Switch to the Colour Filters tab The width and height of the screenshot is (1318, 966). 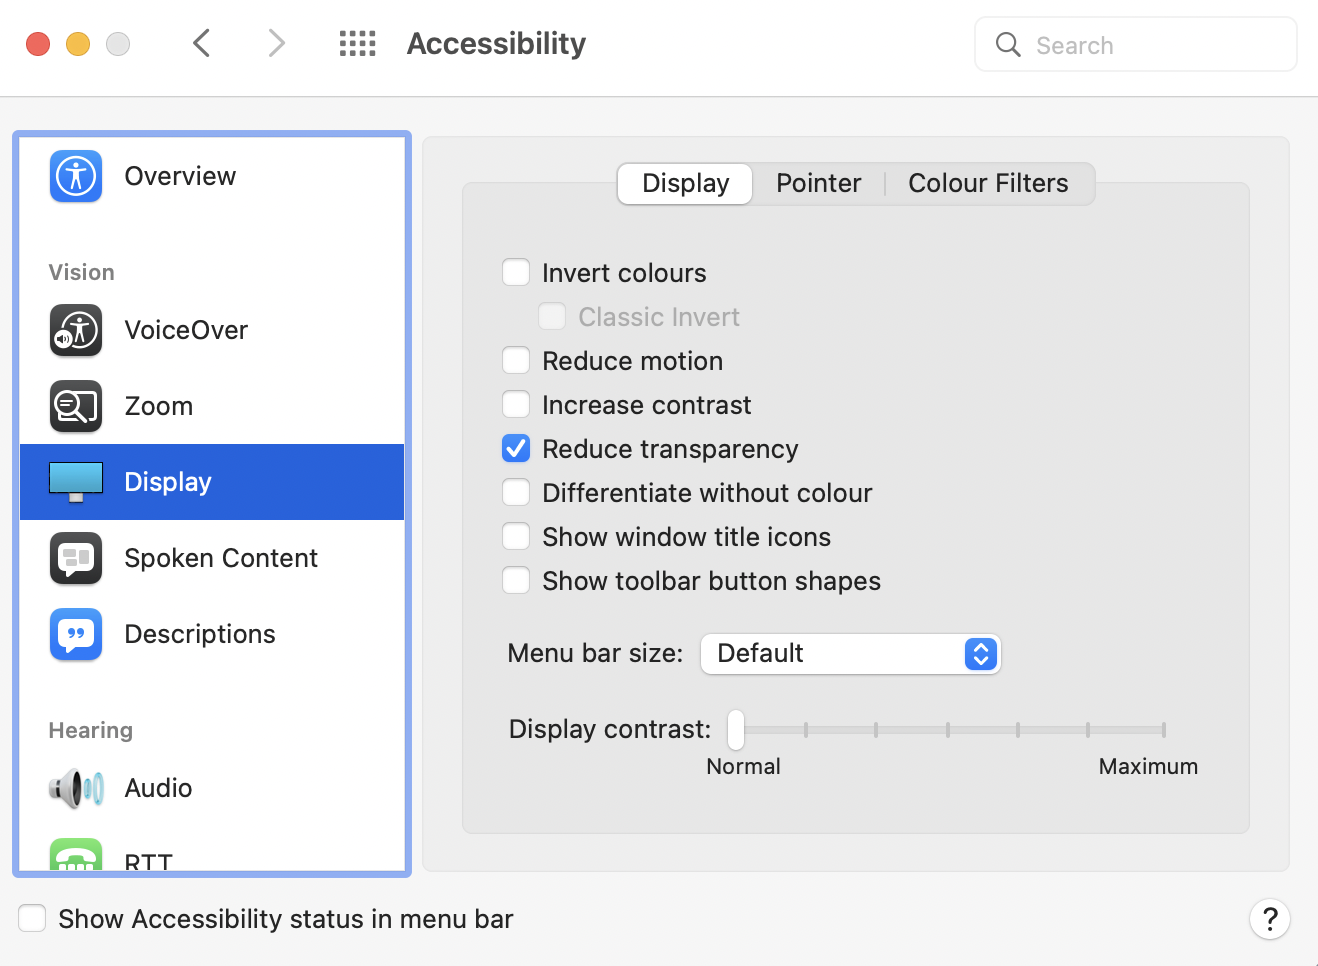coord(987,184)
